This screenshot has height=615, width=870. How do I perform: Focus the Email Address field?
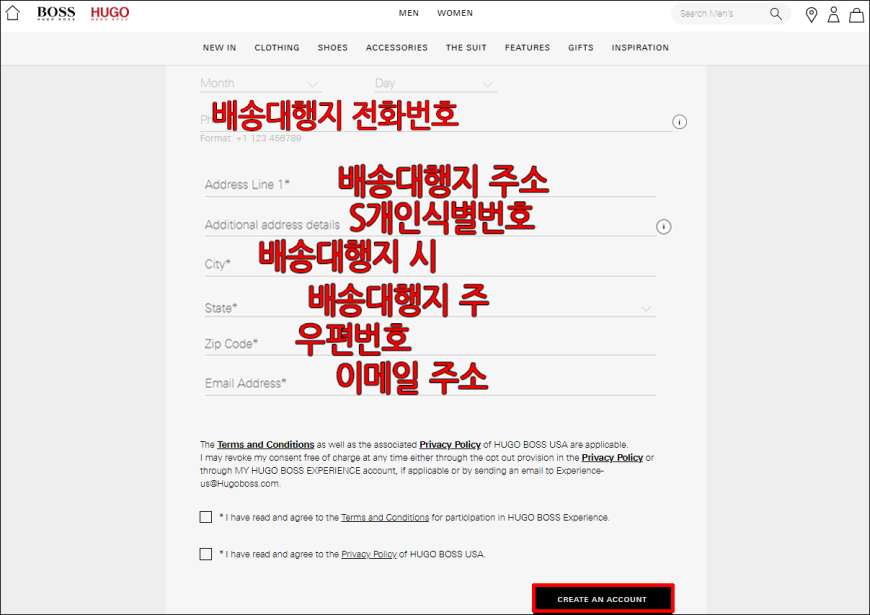pyautogui.click(x=430, y=383)
